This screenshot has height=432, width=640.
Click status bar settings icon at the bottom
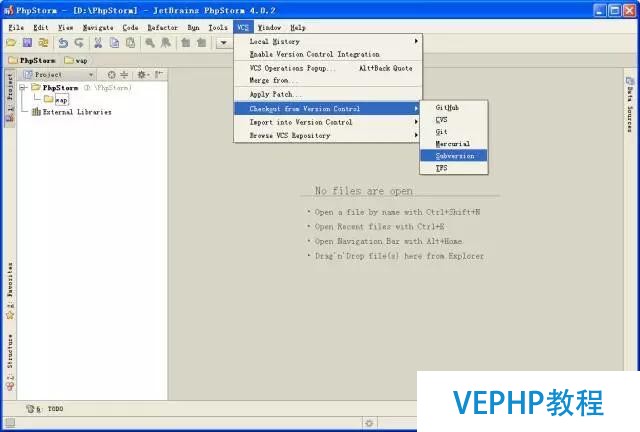[369, 423]
